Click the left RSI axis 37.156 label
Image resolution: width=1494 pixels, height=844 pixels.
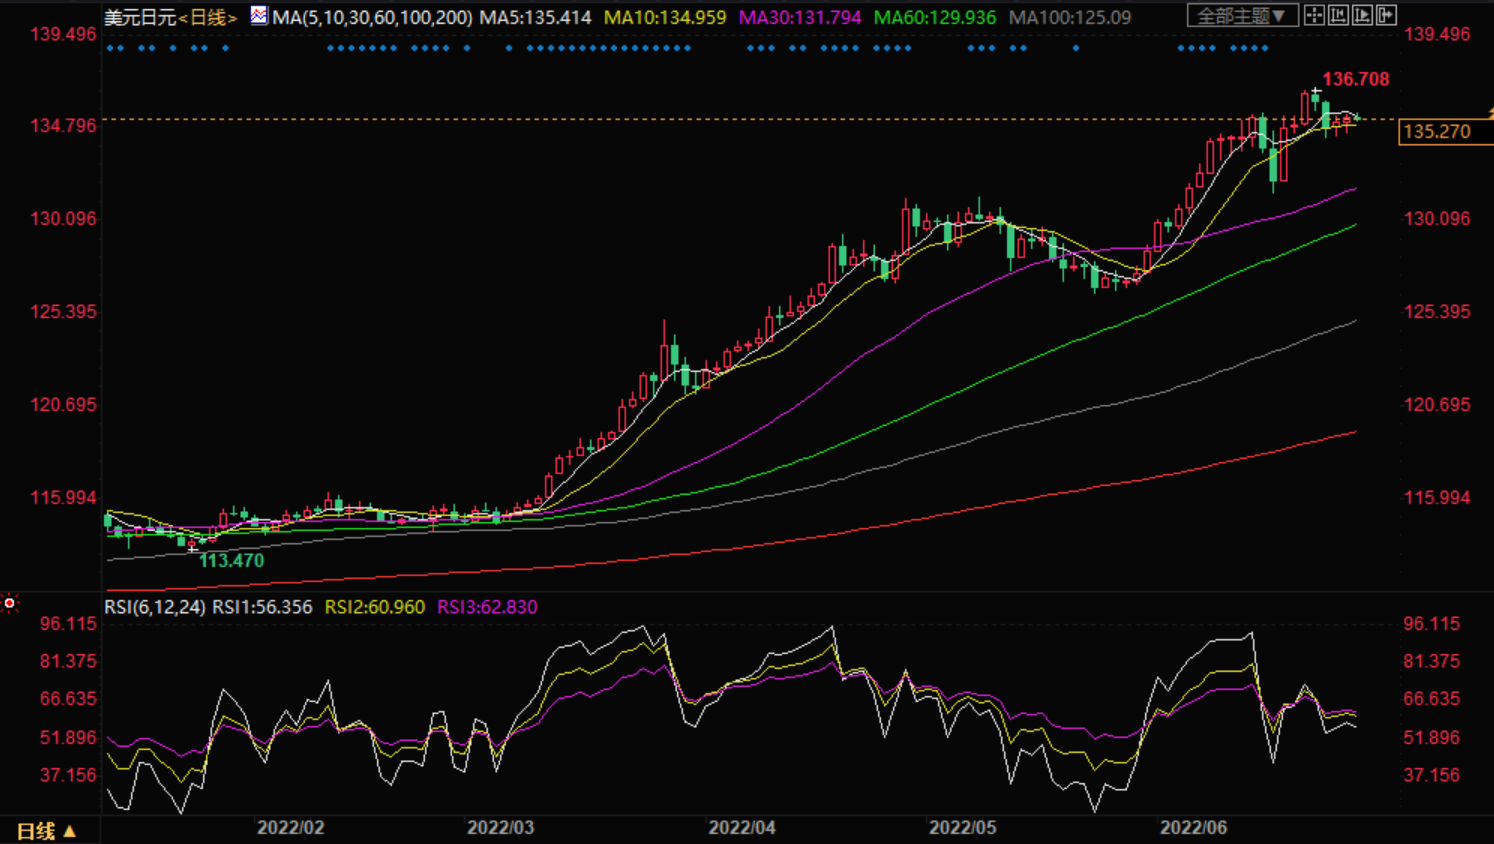click(68, 775)
